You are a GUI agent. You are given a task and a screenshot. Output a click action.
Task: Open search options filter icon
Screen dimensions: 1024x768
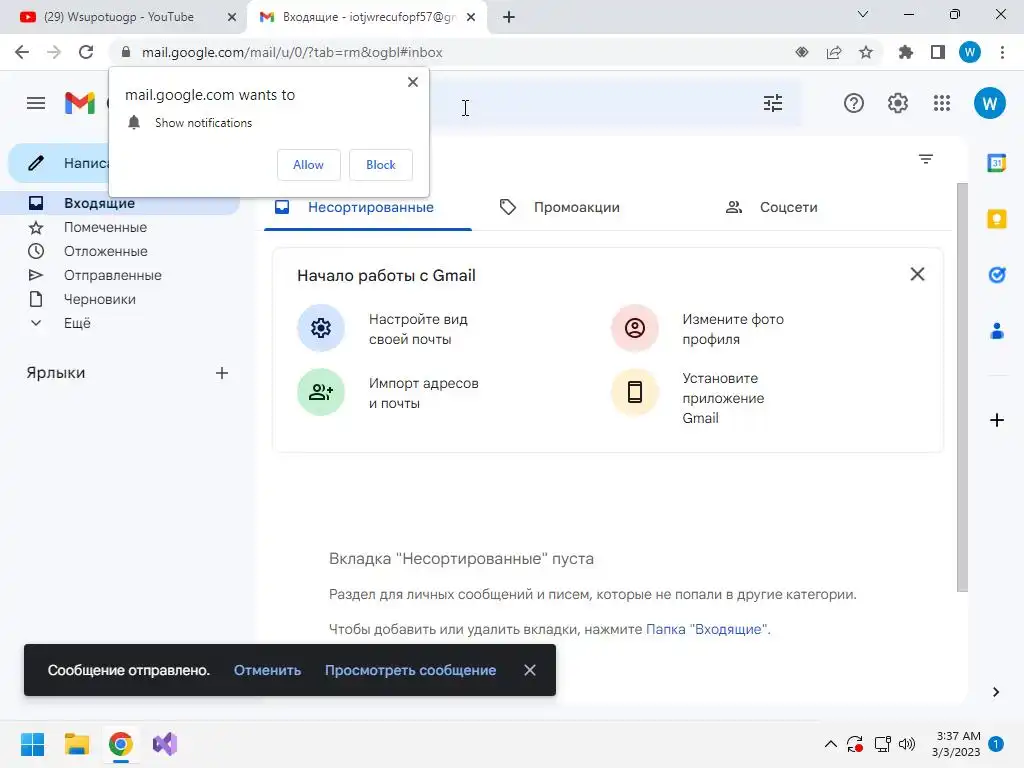click(773, 103)
